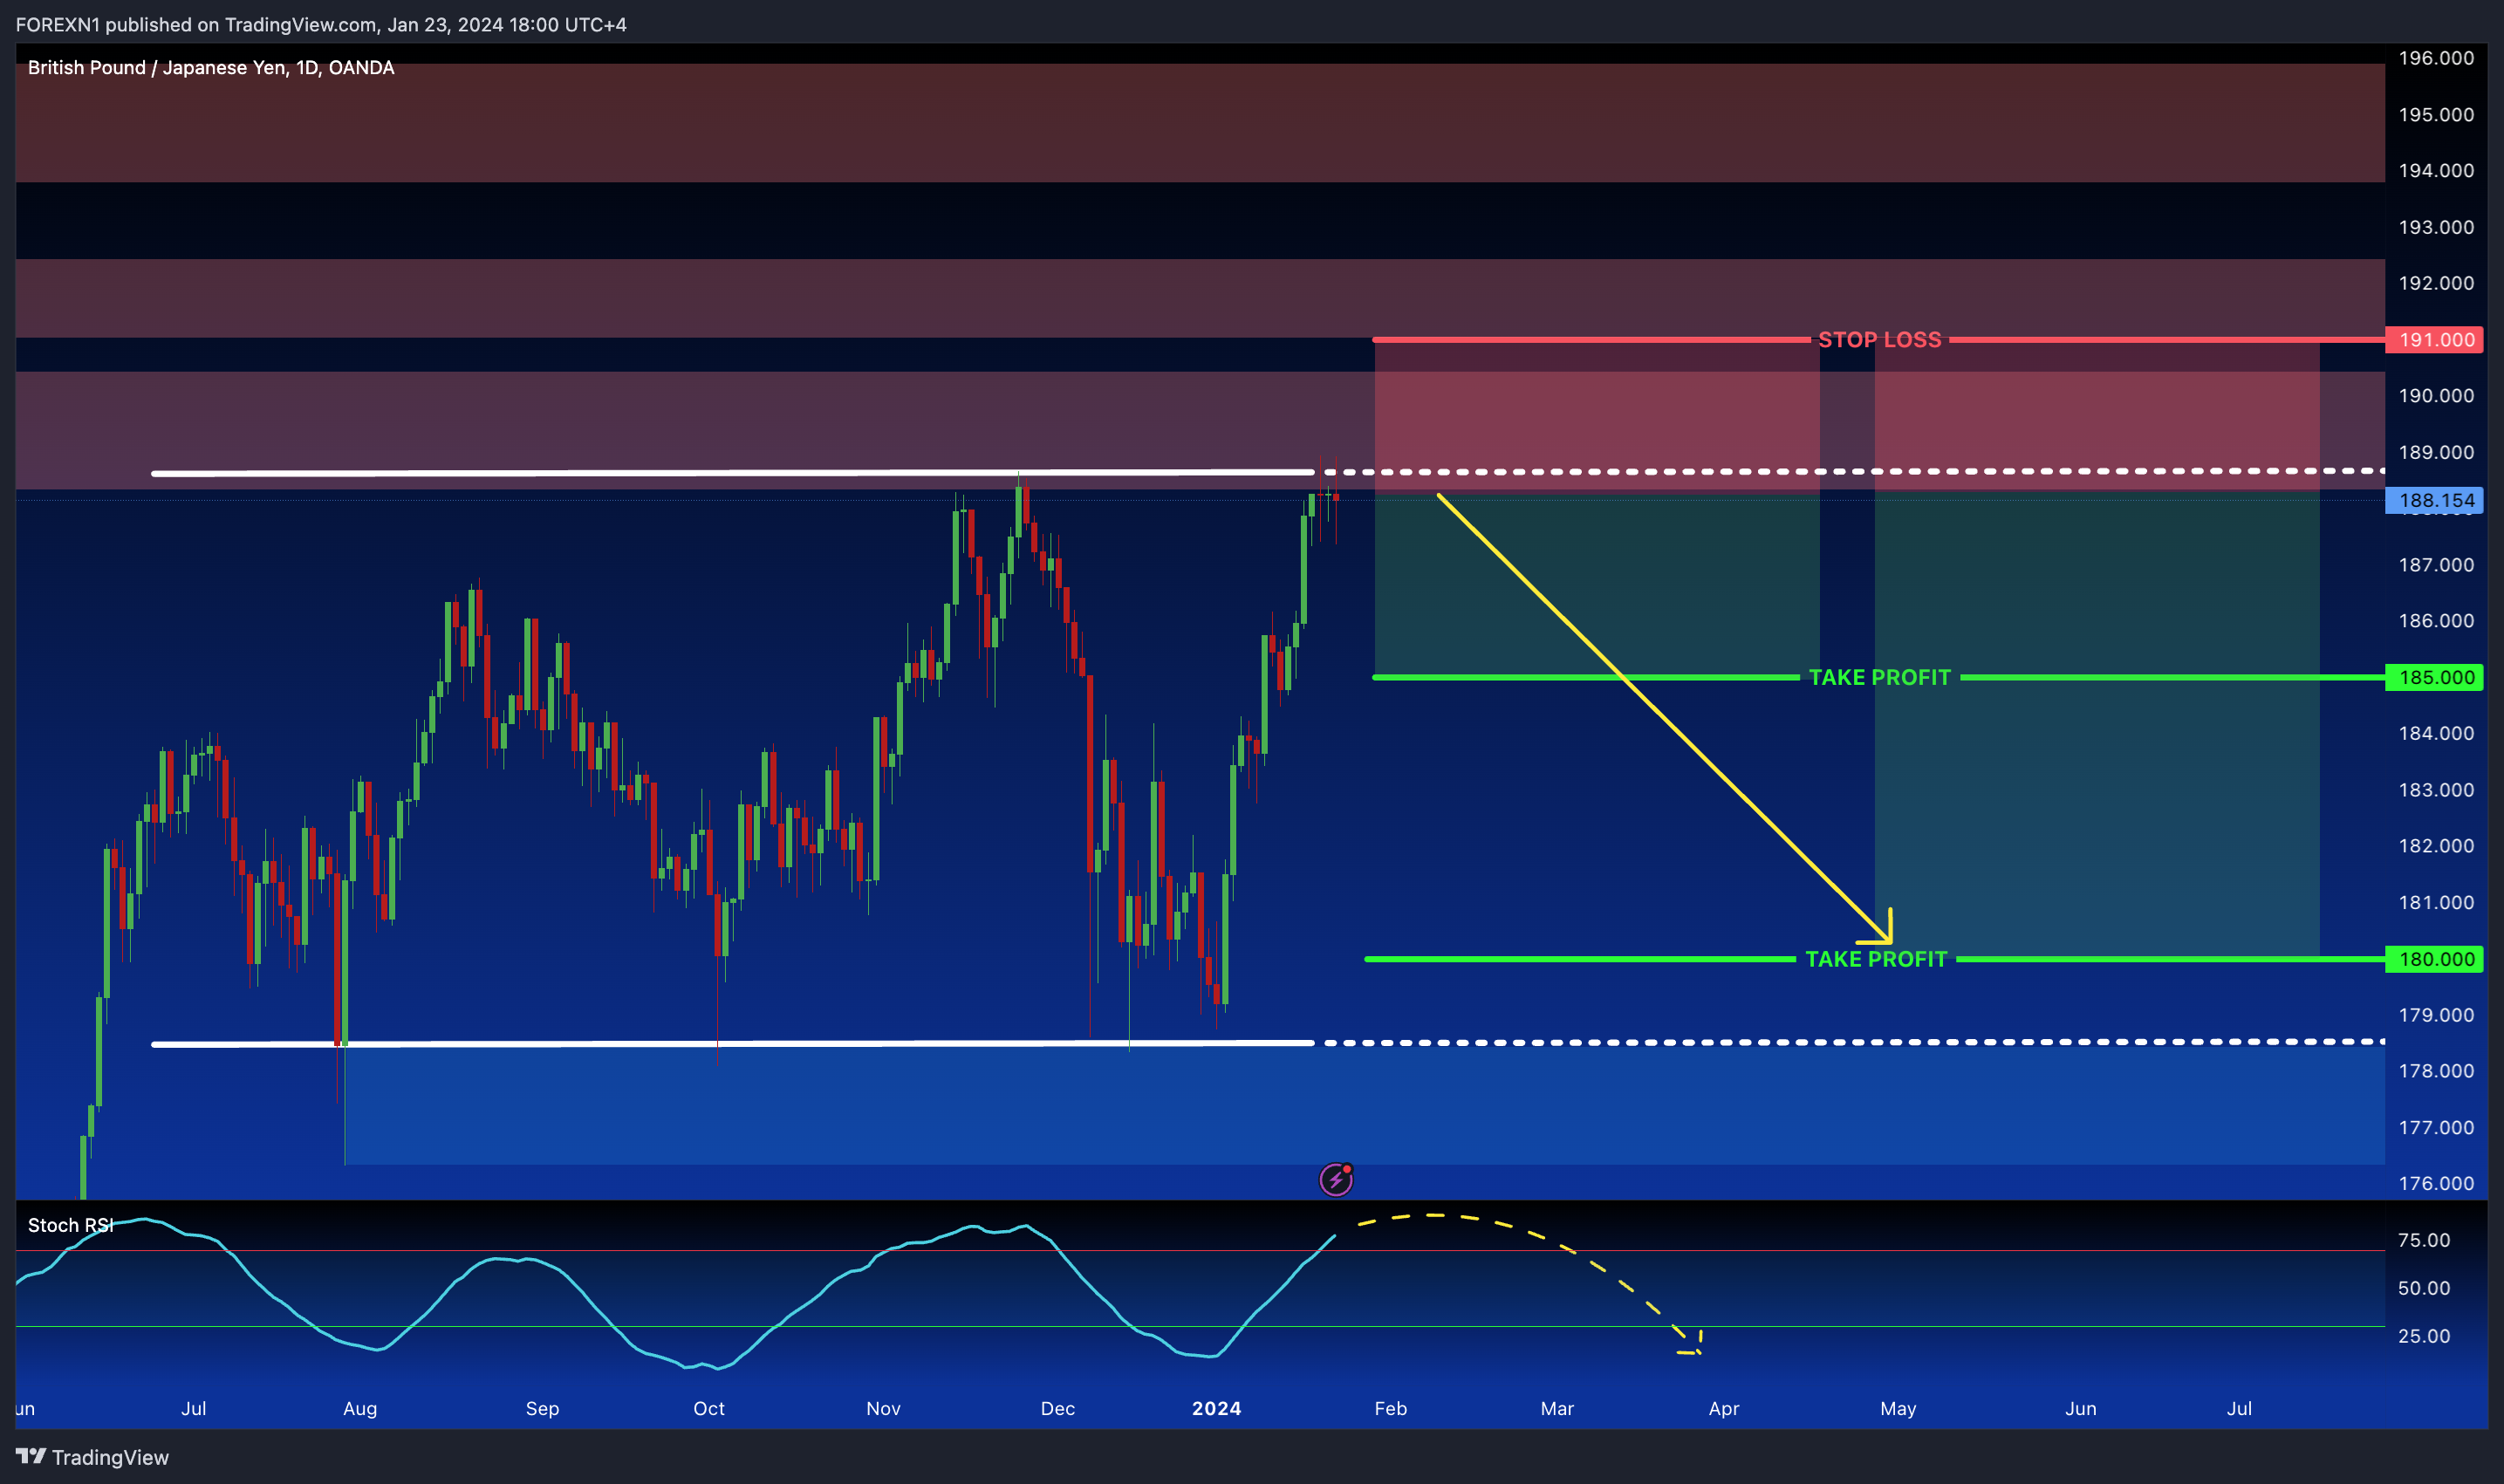Screen dimensions: 2504x1484
Task: Click the Mar label on time axis
Action: click(x=1557, y=1408)
